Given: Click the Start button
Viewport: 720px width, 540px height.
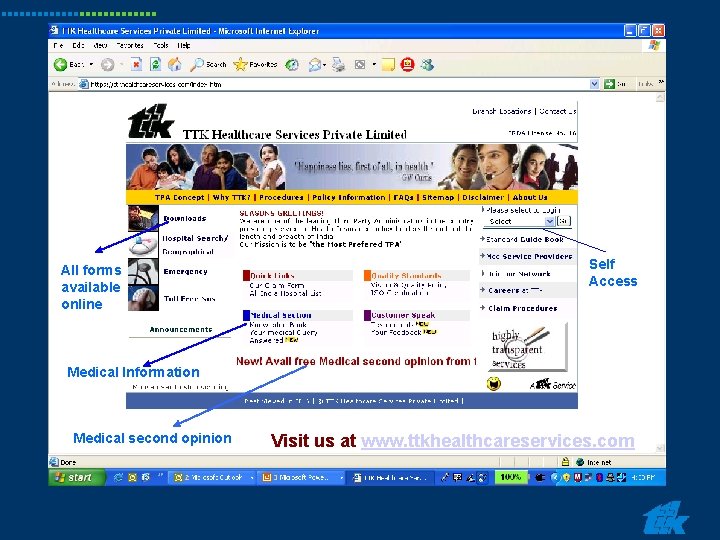Looking at the screenshot, I should 77,478.
